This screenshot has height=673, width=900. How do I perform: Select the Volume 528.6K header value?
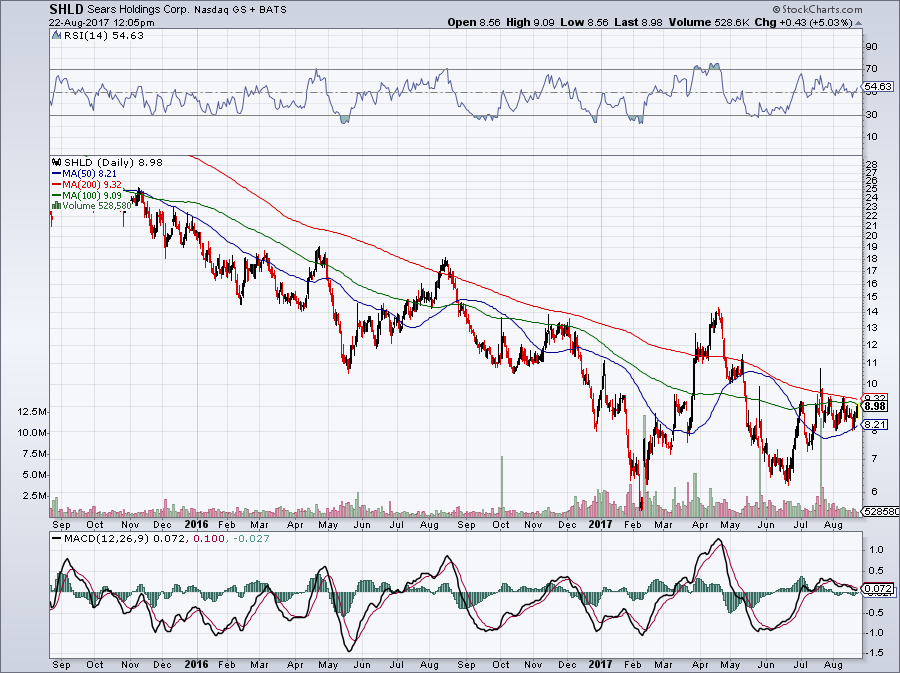(708, 22)
